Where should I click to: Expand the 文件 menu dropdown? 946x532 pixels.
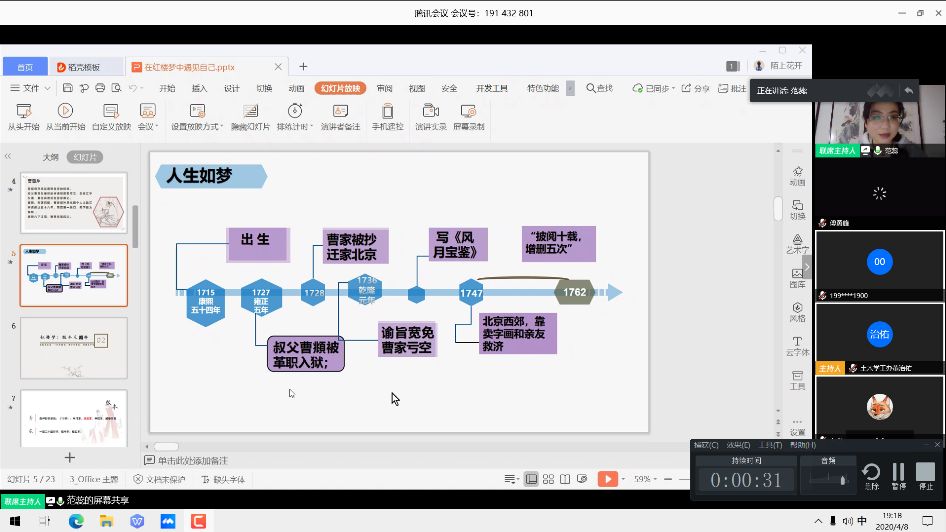coord(36,88)
